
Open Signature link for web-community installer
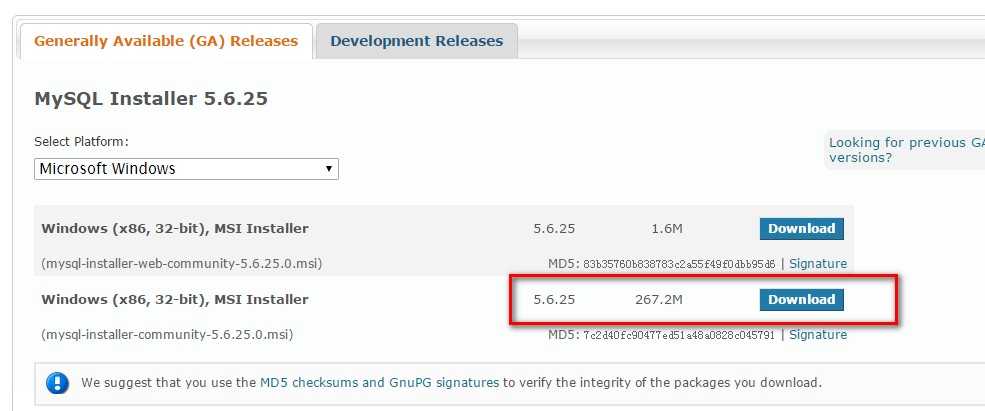818,263
